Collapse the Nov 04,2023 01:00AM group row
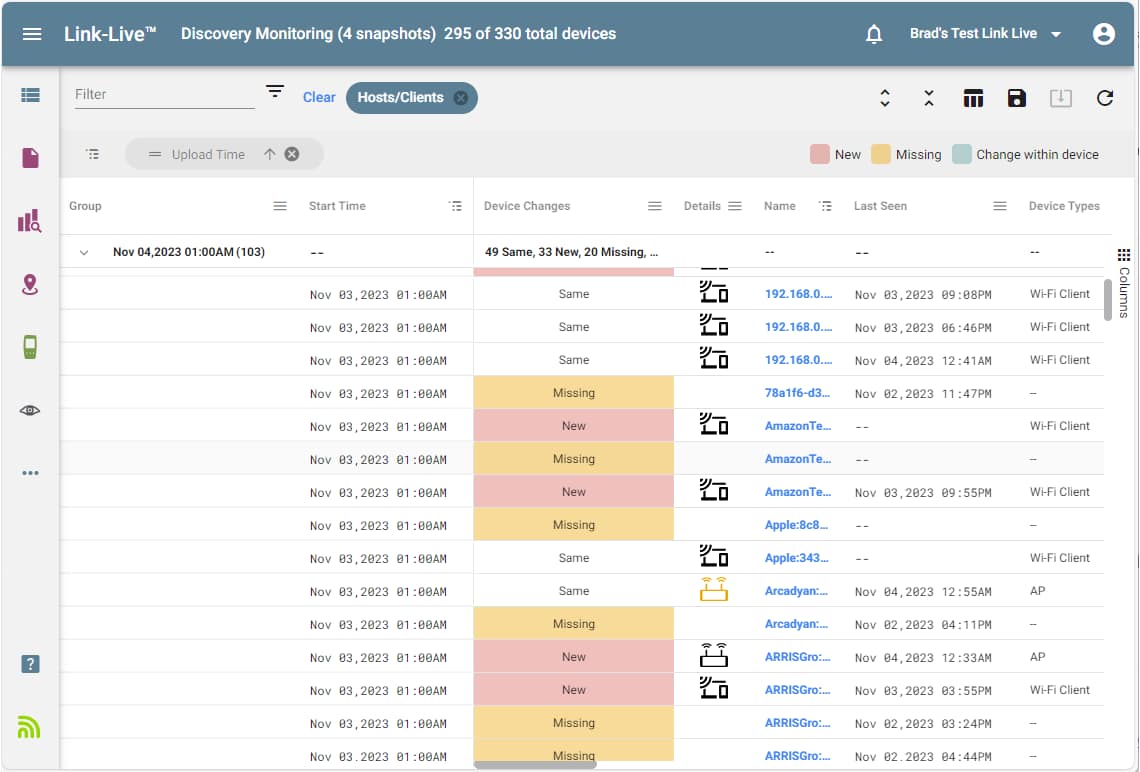The height and width of the screenshot is (772, 1140). [84, 253]
